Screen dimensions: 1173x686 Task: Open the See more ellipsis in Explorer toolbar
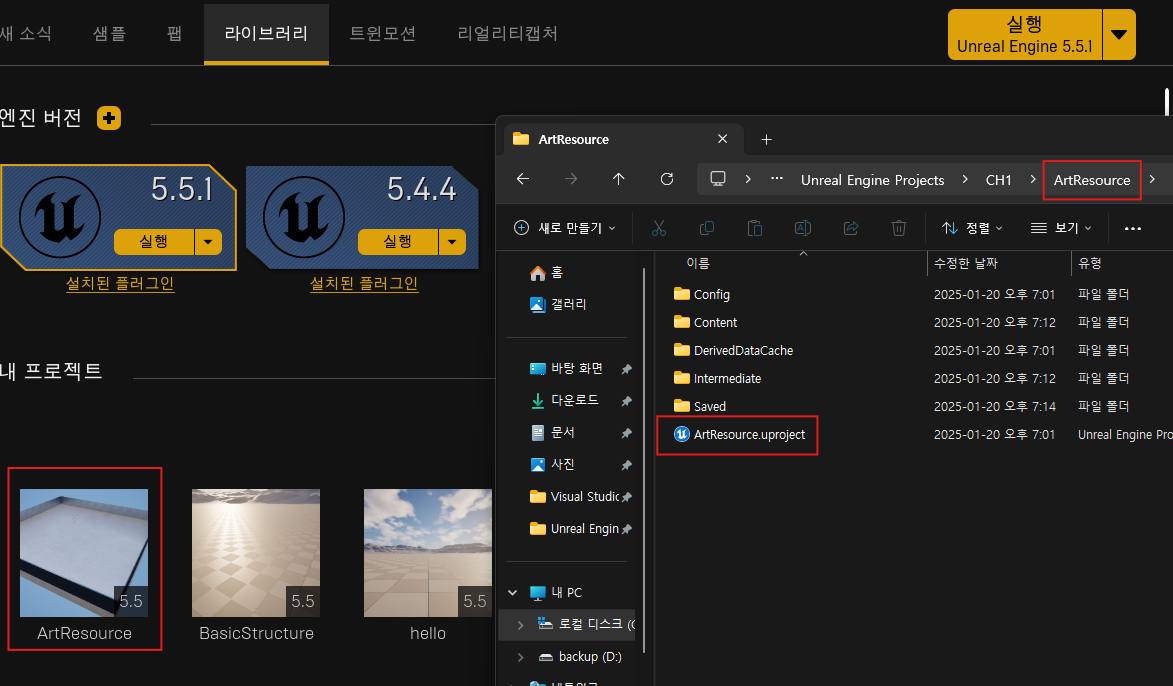1133,228
